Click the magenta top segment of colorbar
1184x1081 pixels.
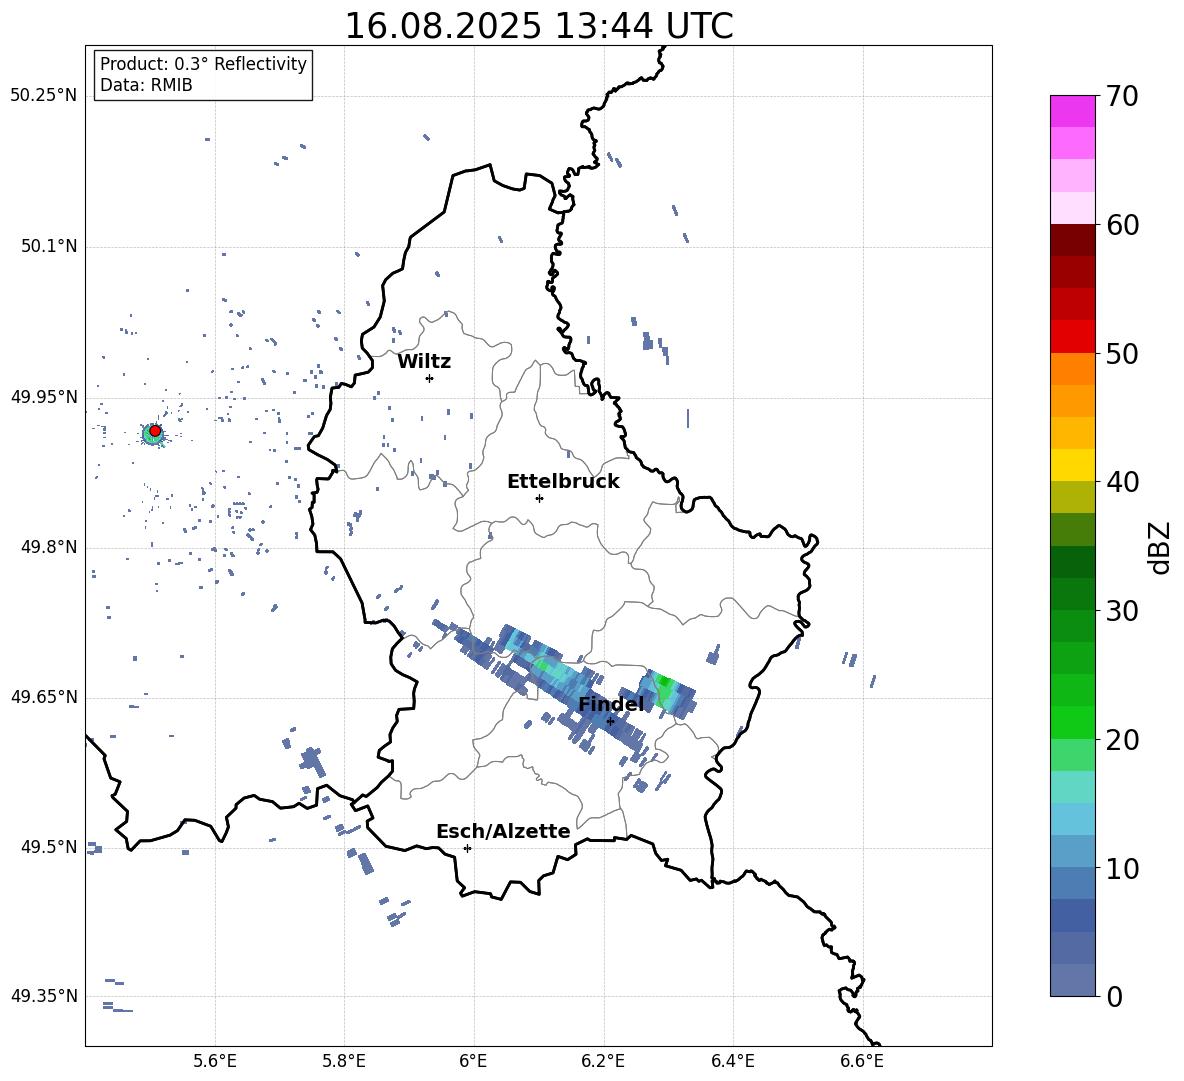(1072, 111)
